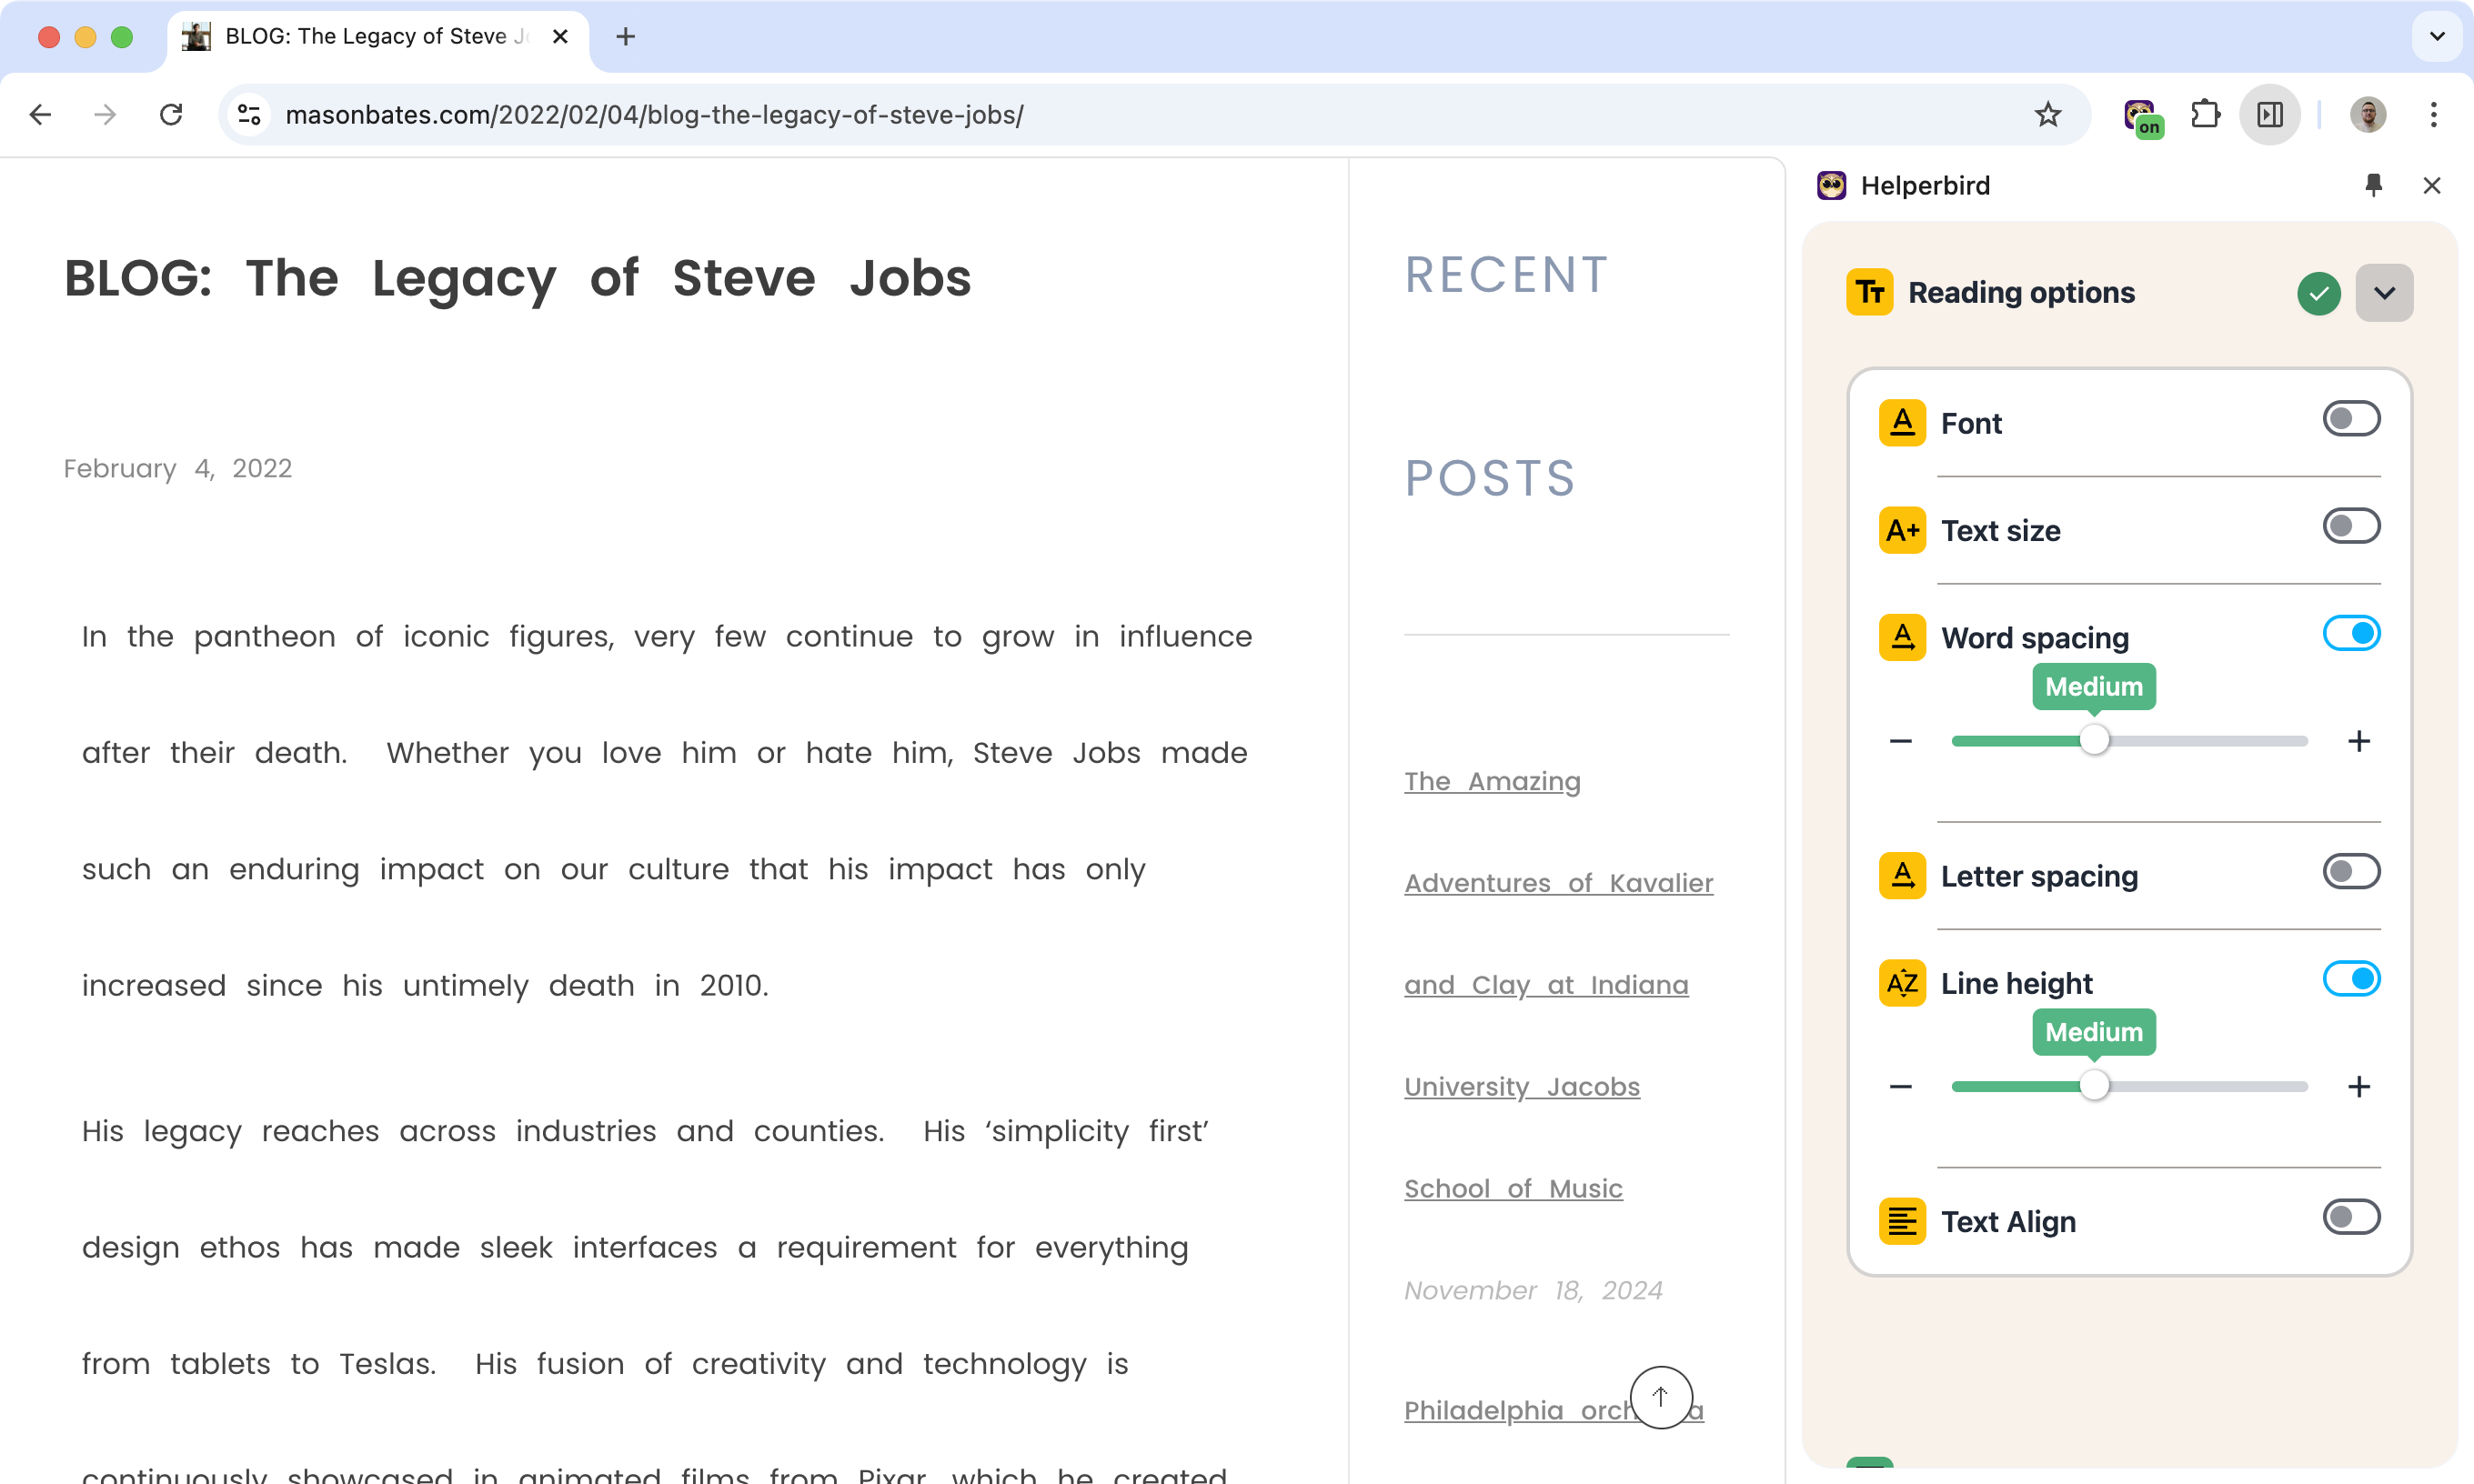Open the Chrome three-dot menu

[2433, 115]
